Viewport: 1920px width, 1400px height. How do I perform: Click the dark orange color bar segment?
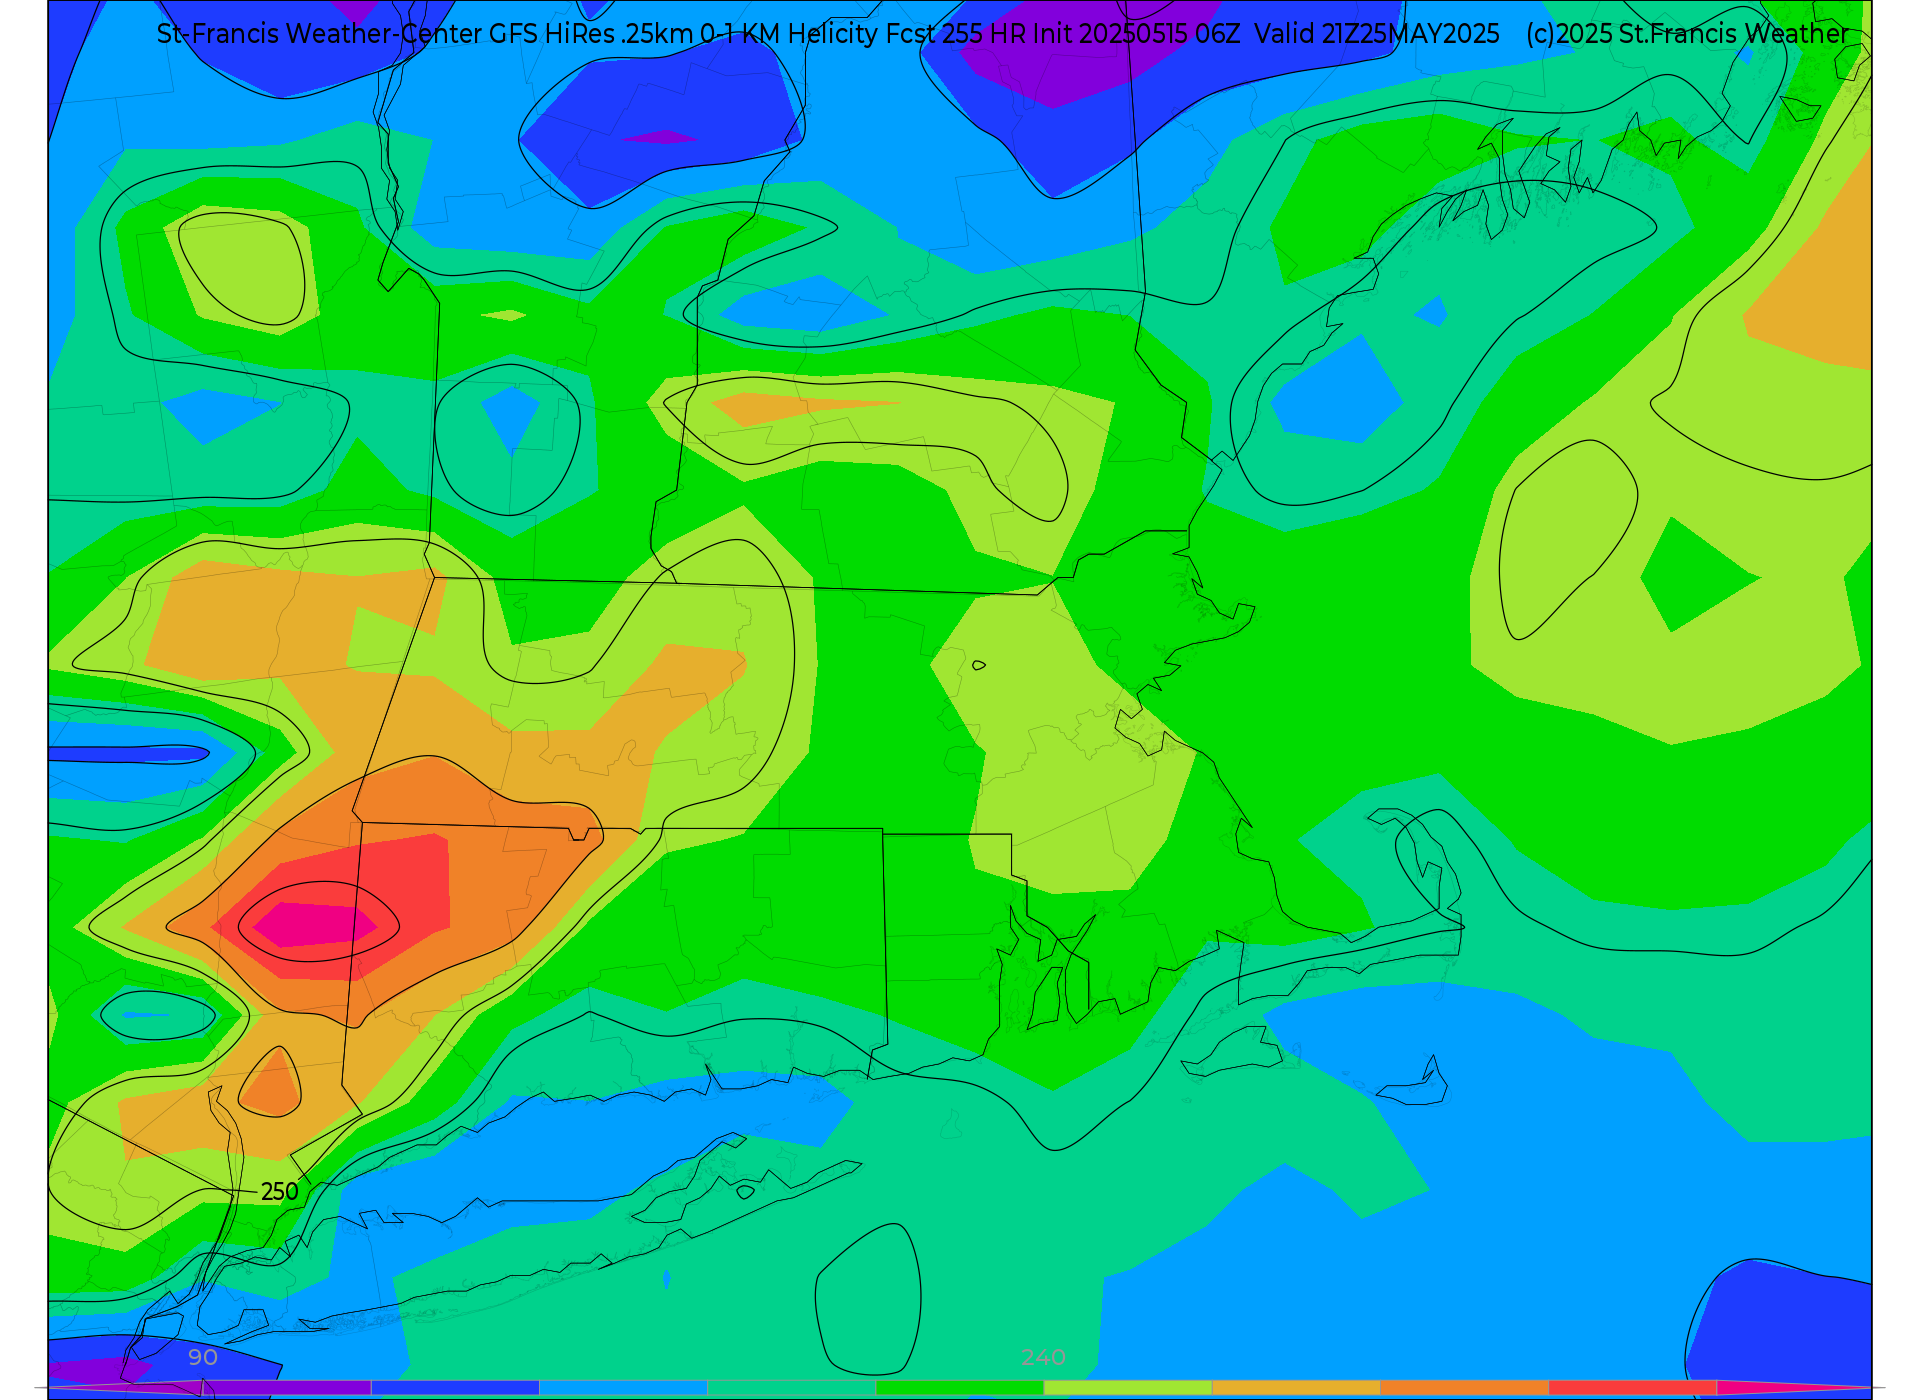pos(1464,1388)
